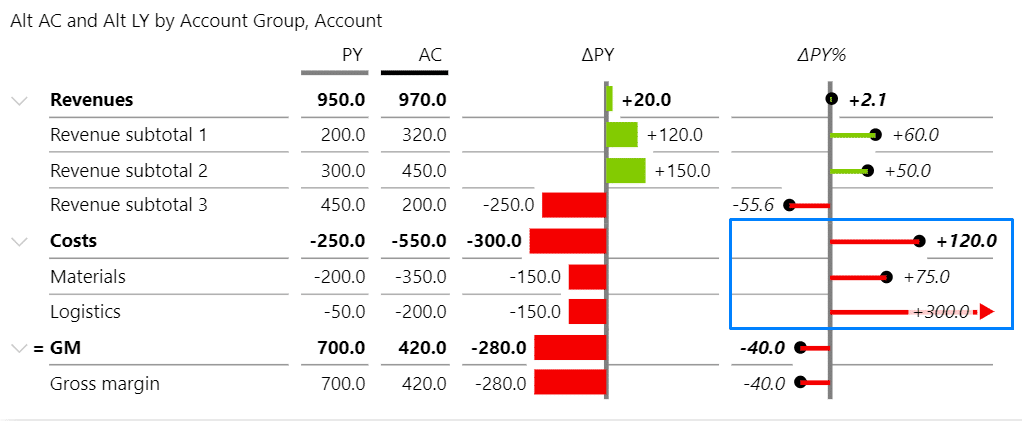
Task: Select the ΔPY% column header
Action: [822, 56]
